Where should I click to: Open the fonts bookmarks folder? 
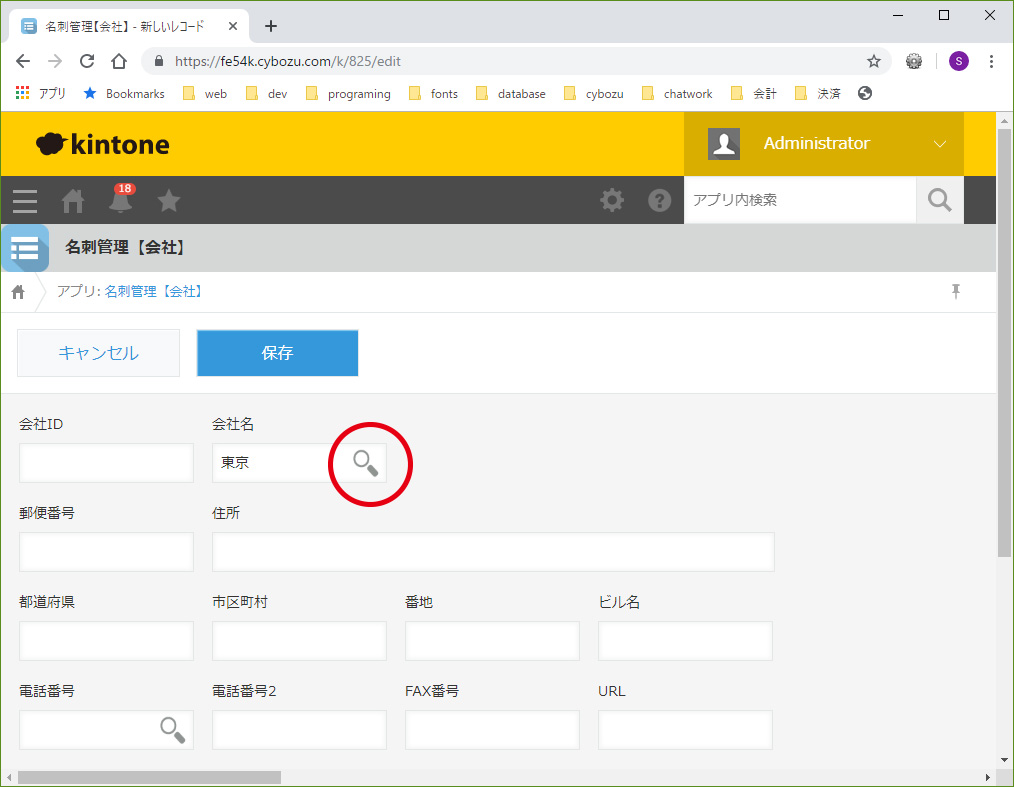pos(433,94)
